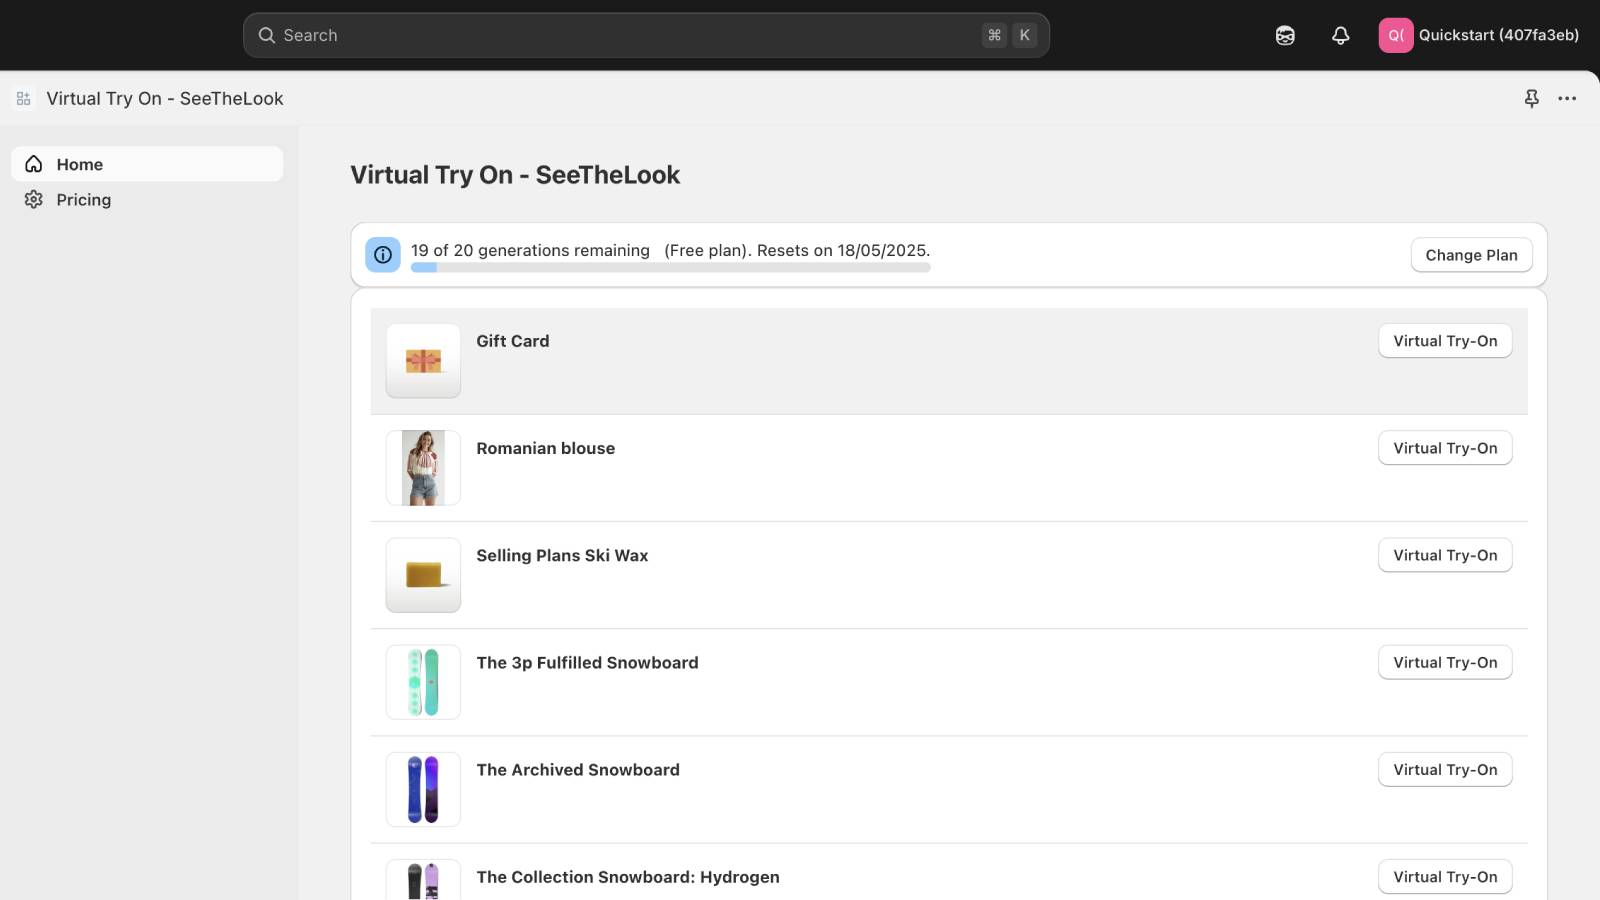Click the Pricing gear icon

click(34, 199)
